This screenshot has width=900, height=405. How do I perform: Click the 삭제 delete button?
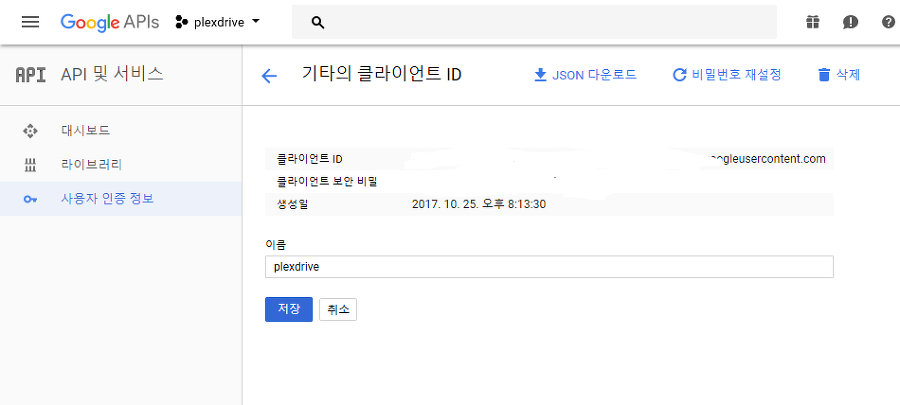[x=838, y=75]
